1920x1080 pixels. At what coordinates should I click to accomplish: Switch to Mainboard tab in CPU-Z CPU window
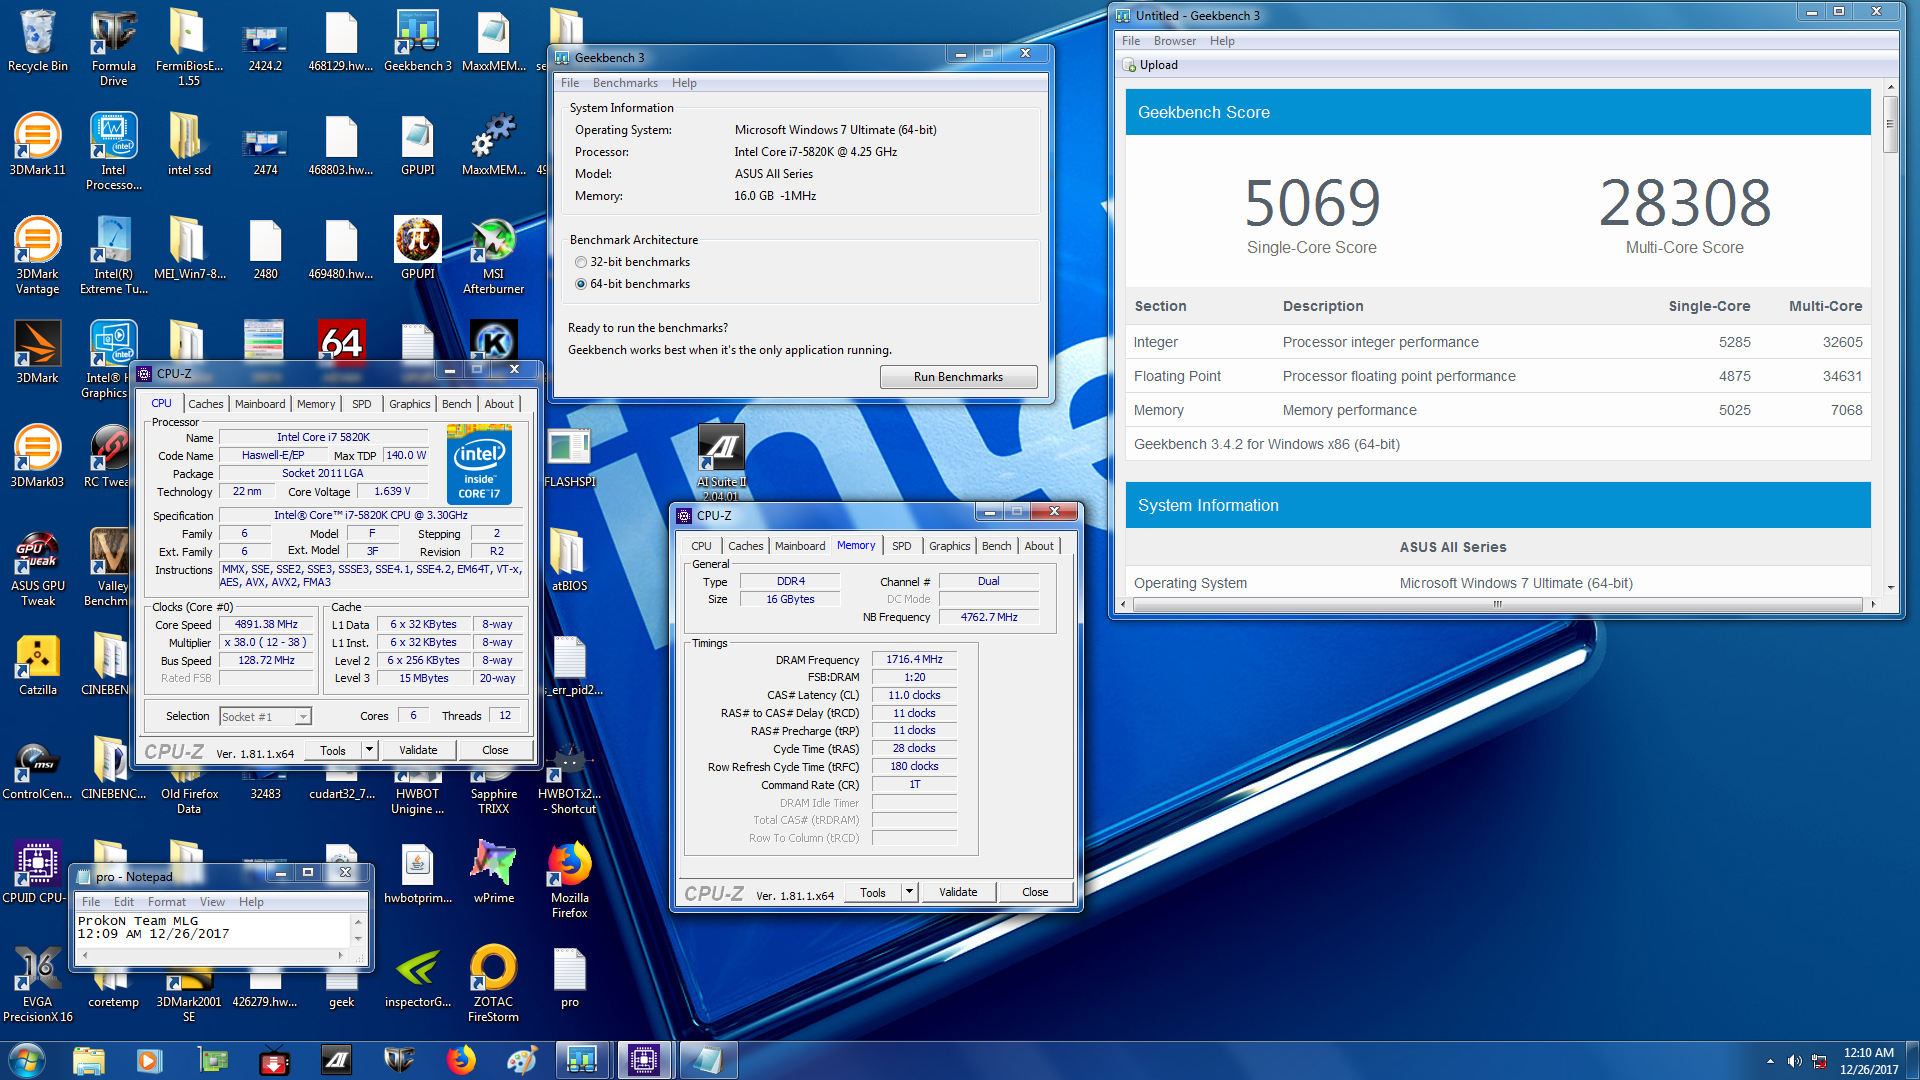(x=260, y=404)
